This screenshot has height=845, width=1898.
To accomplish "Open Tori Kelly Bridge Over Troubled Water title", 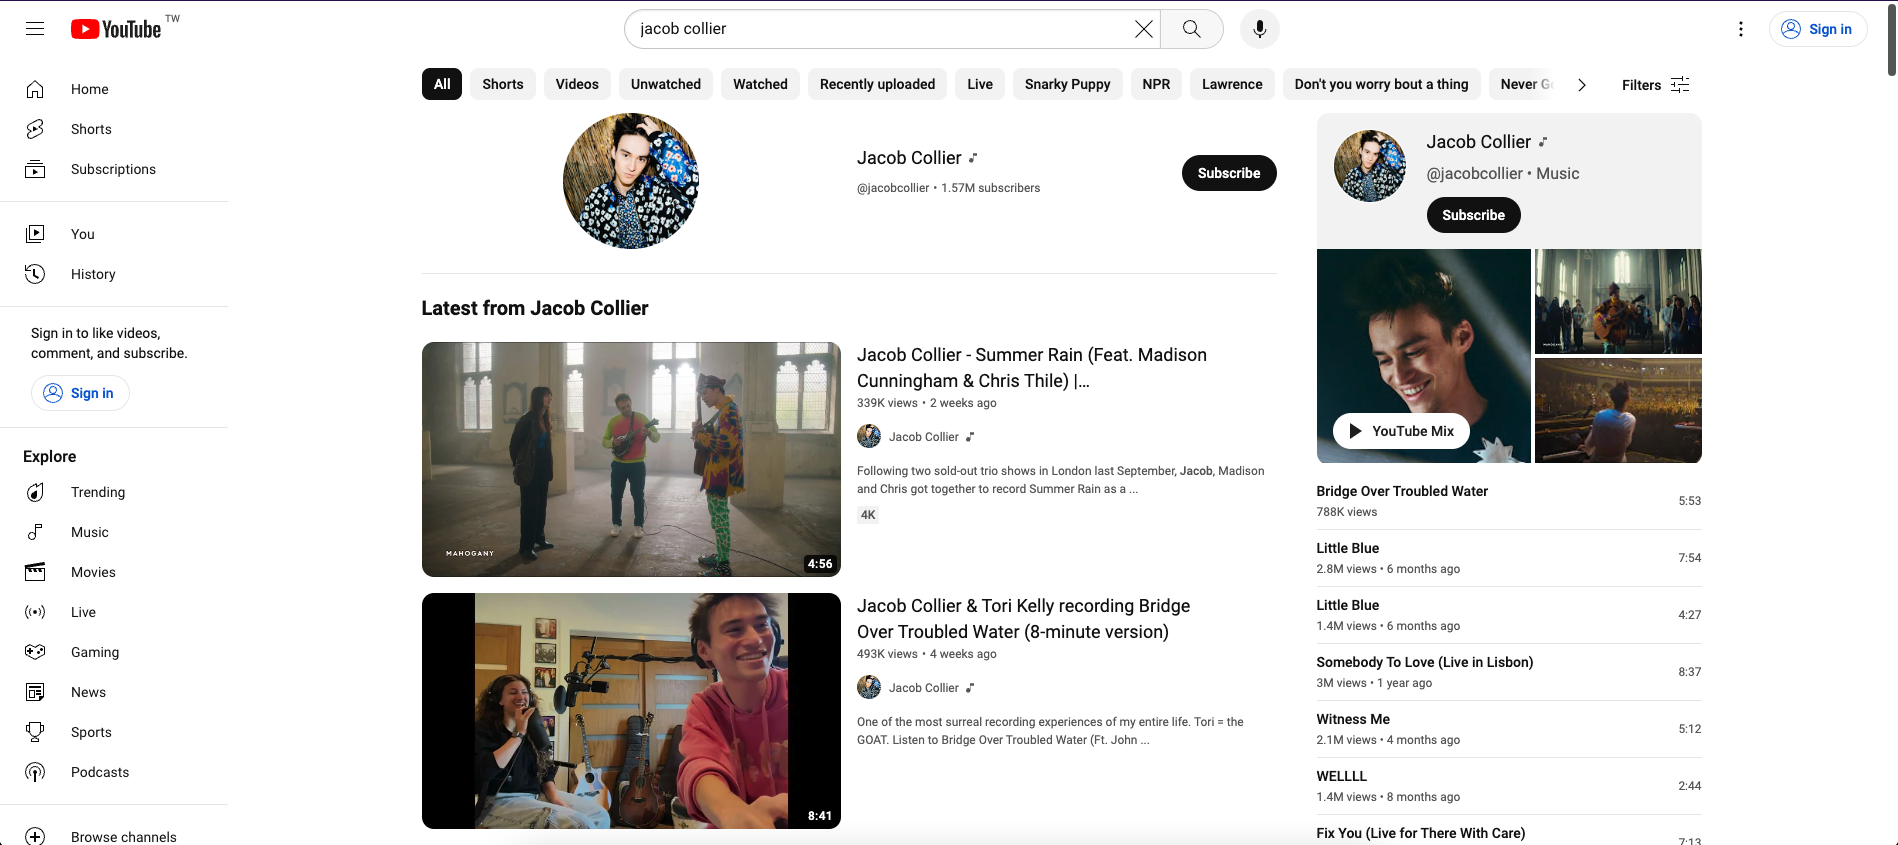I will 1024,618.
